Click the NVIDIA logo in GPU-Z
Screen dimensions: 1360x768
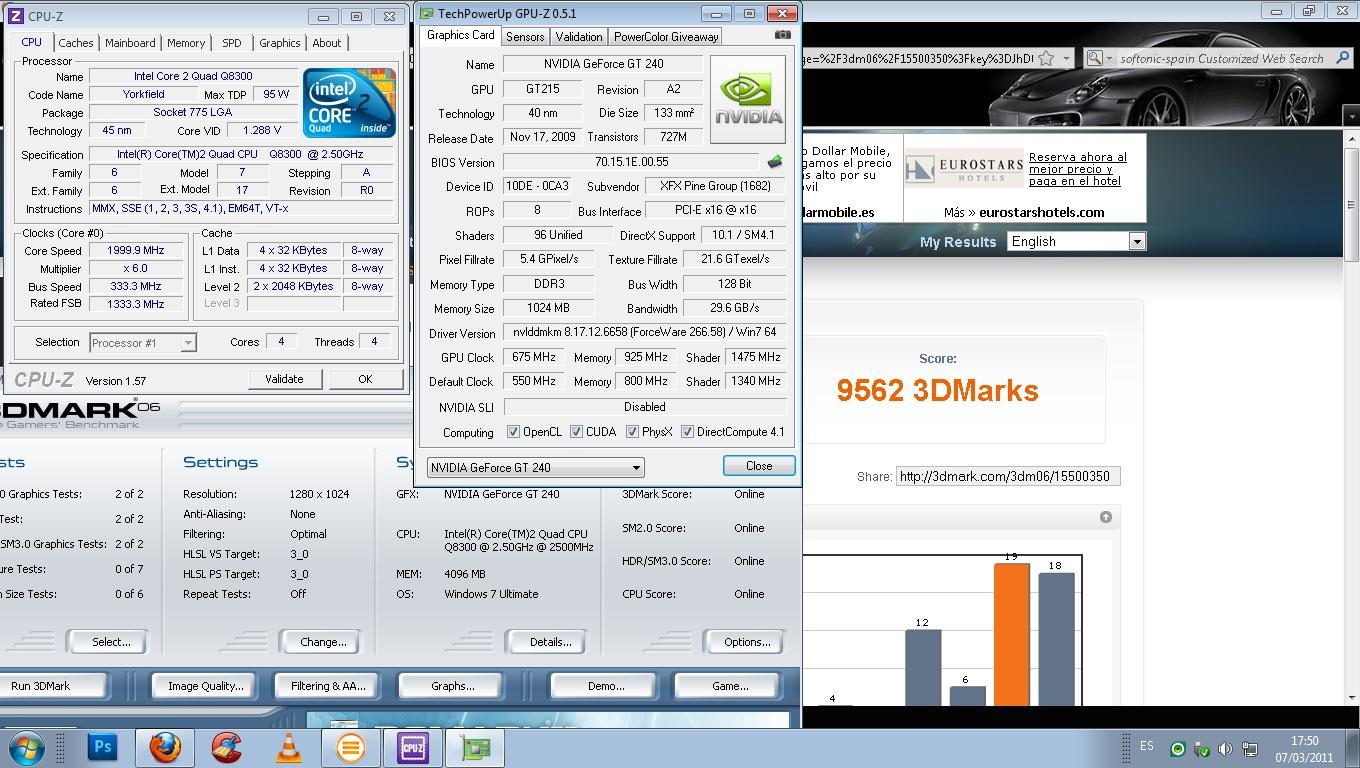click(748, 99)
